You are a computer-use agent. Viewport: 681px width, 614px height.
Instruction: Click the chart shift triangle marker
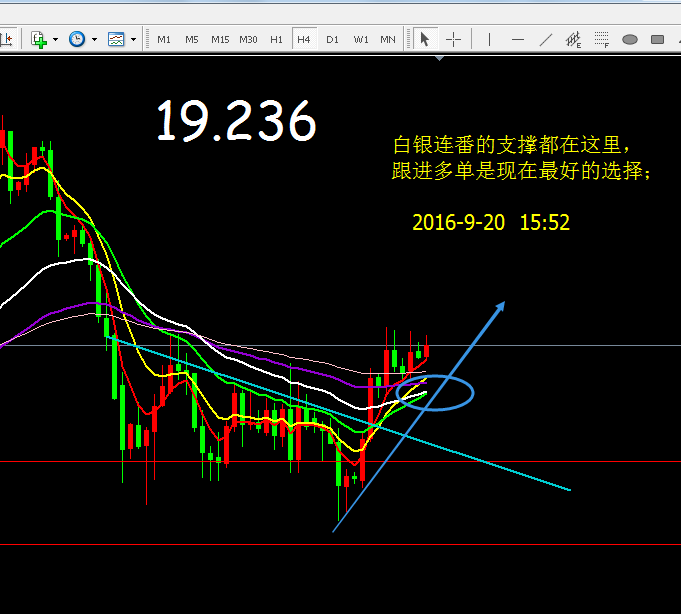point(439,58)
